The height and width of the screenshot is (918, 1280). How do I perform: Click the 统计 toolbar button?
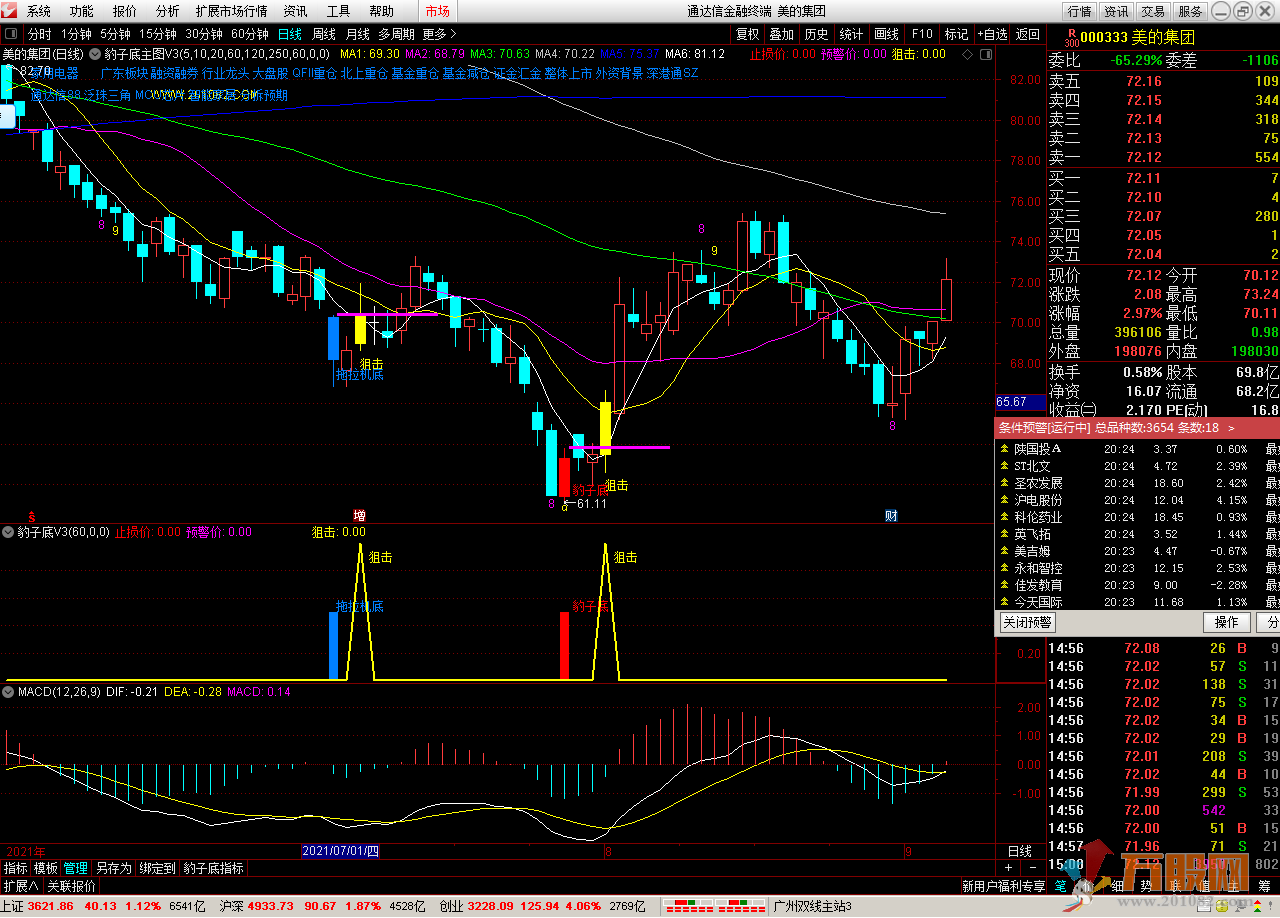(851, 34)
